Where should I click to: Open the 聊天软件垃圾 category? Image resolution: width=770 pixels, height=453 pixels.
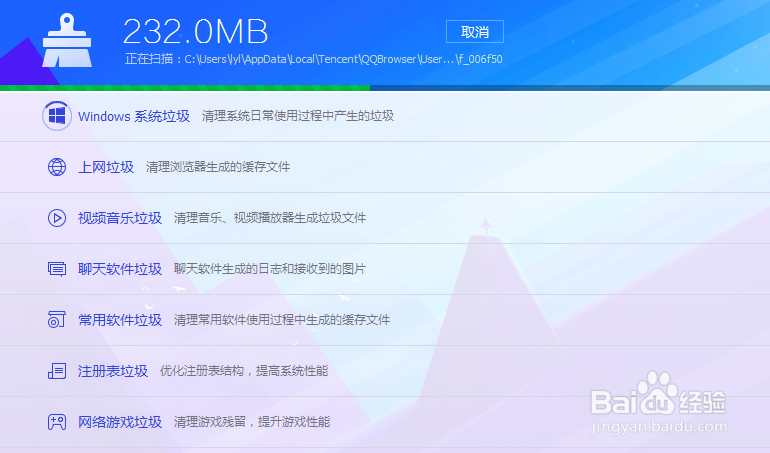[x=120, y=269]
